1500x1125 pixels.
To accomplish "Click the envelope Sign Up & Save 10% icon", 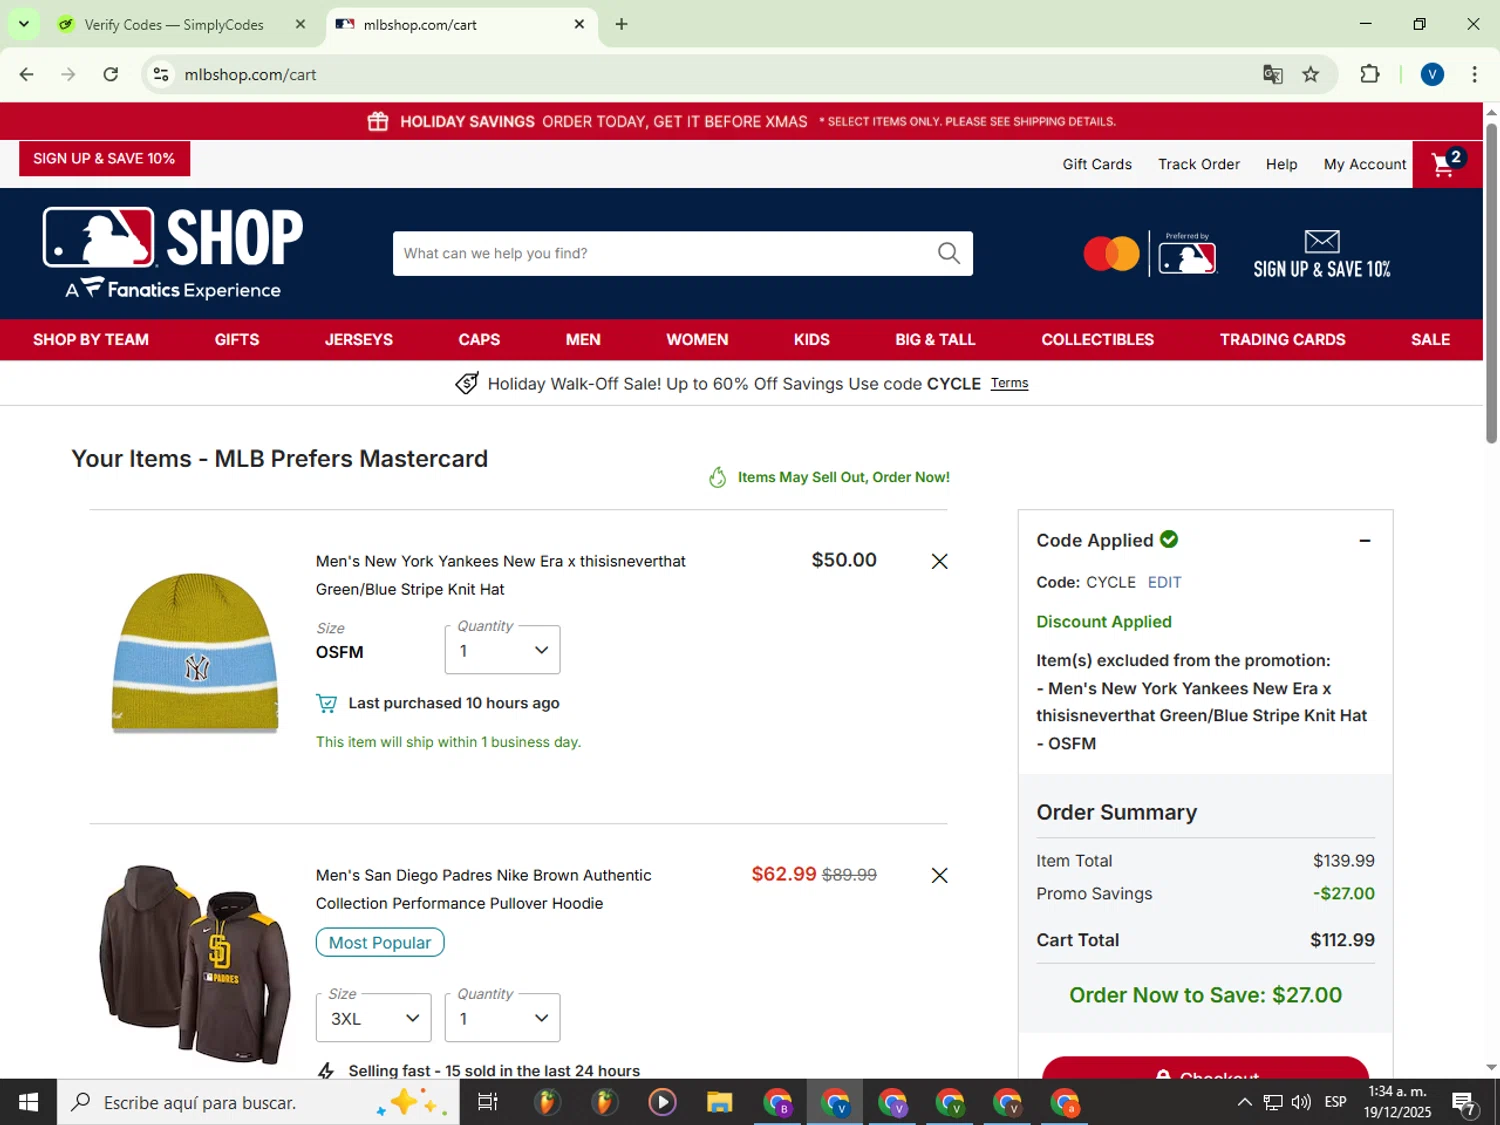I will coord(1321,254).
